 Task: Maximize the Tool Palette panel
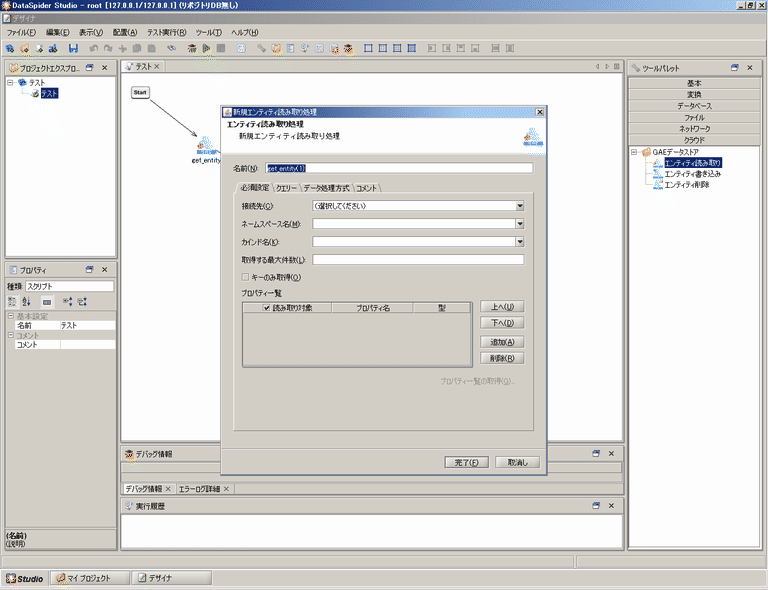(735, 68)
